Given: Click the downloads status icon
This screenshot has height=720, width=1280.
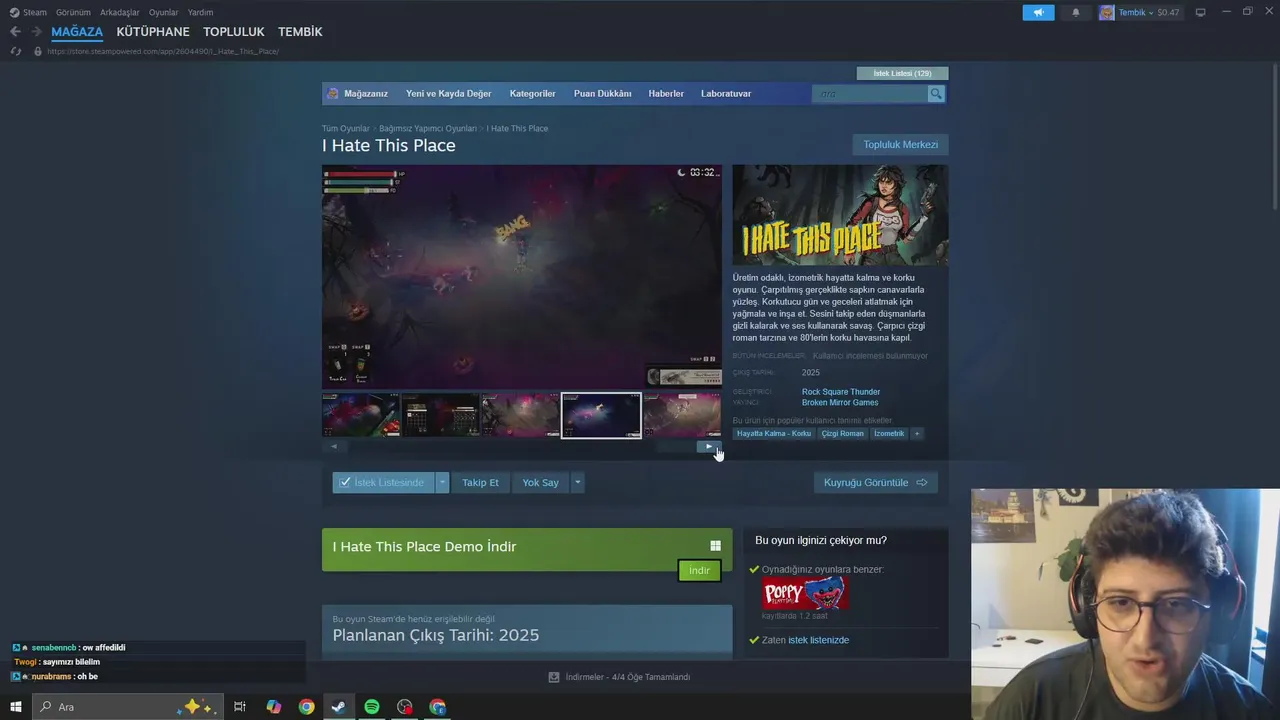Looking at the screenshot, I should point(554,677).
